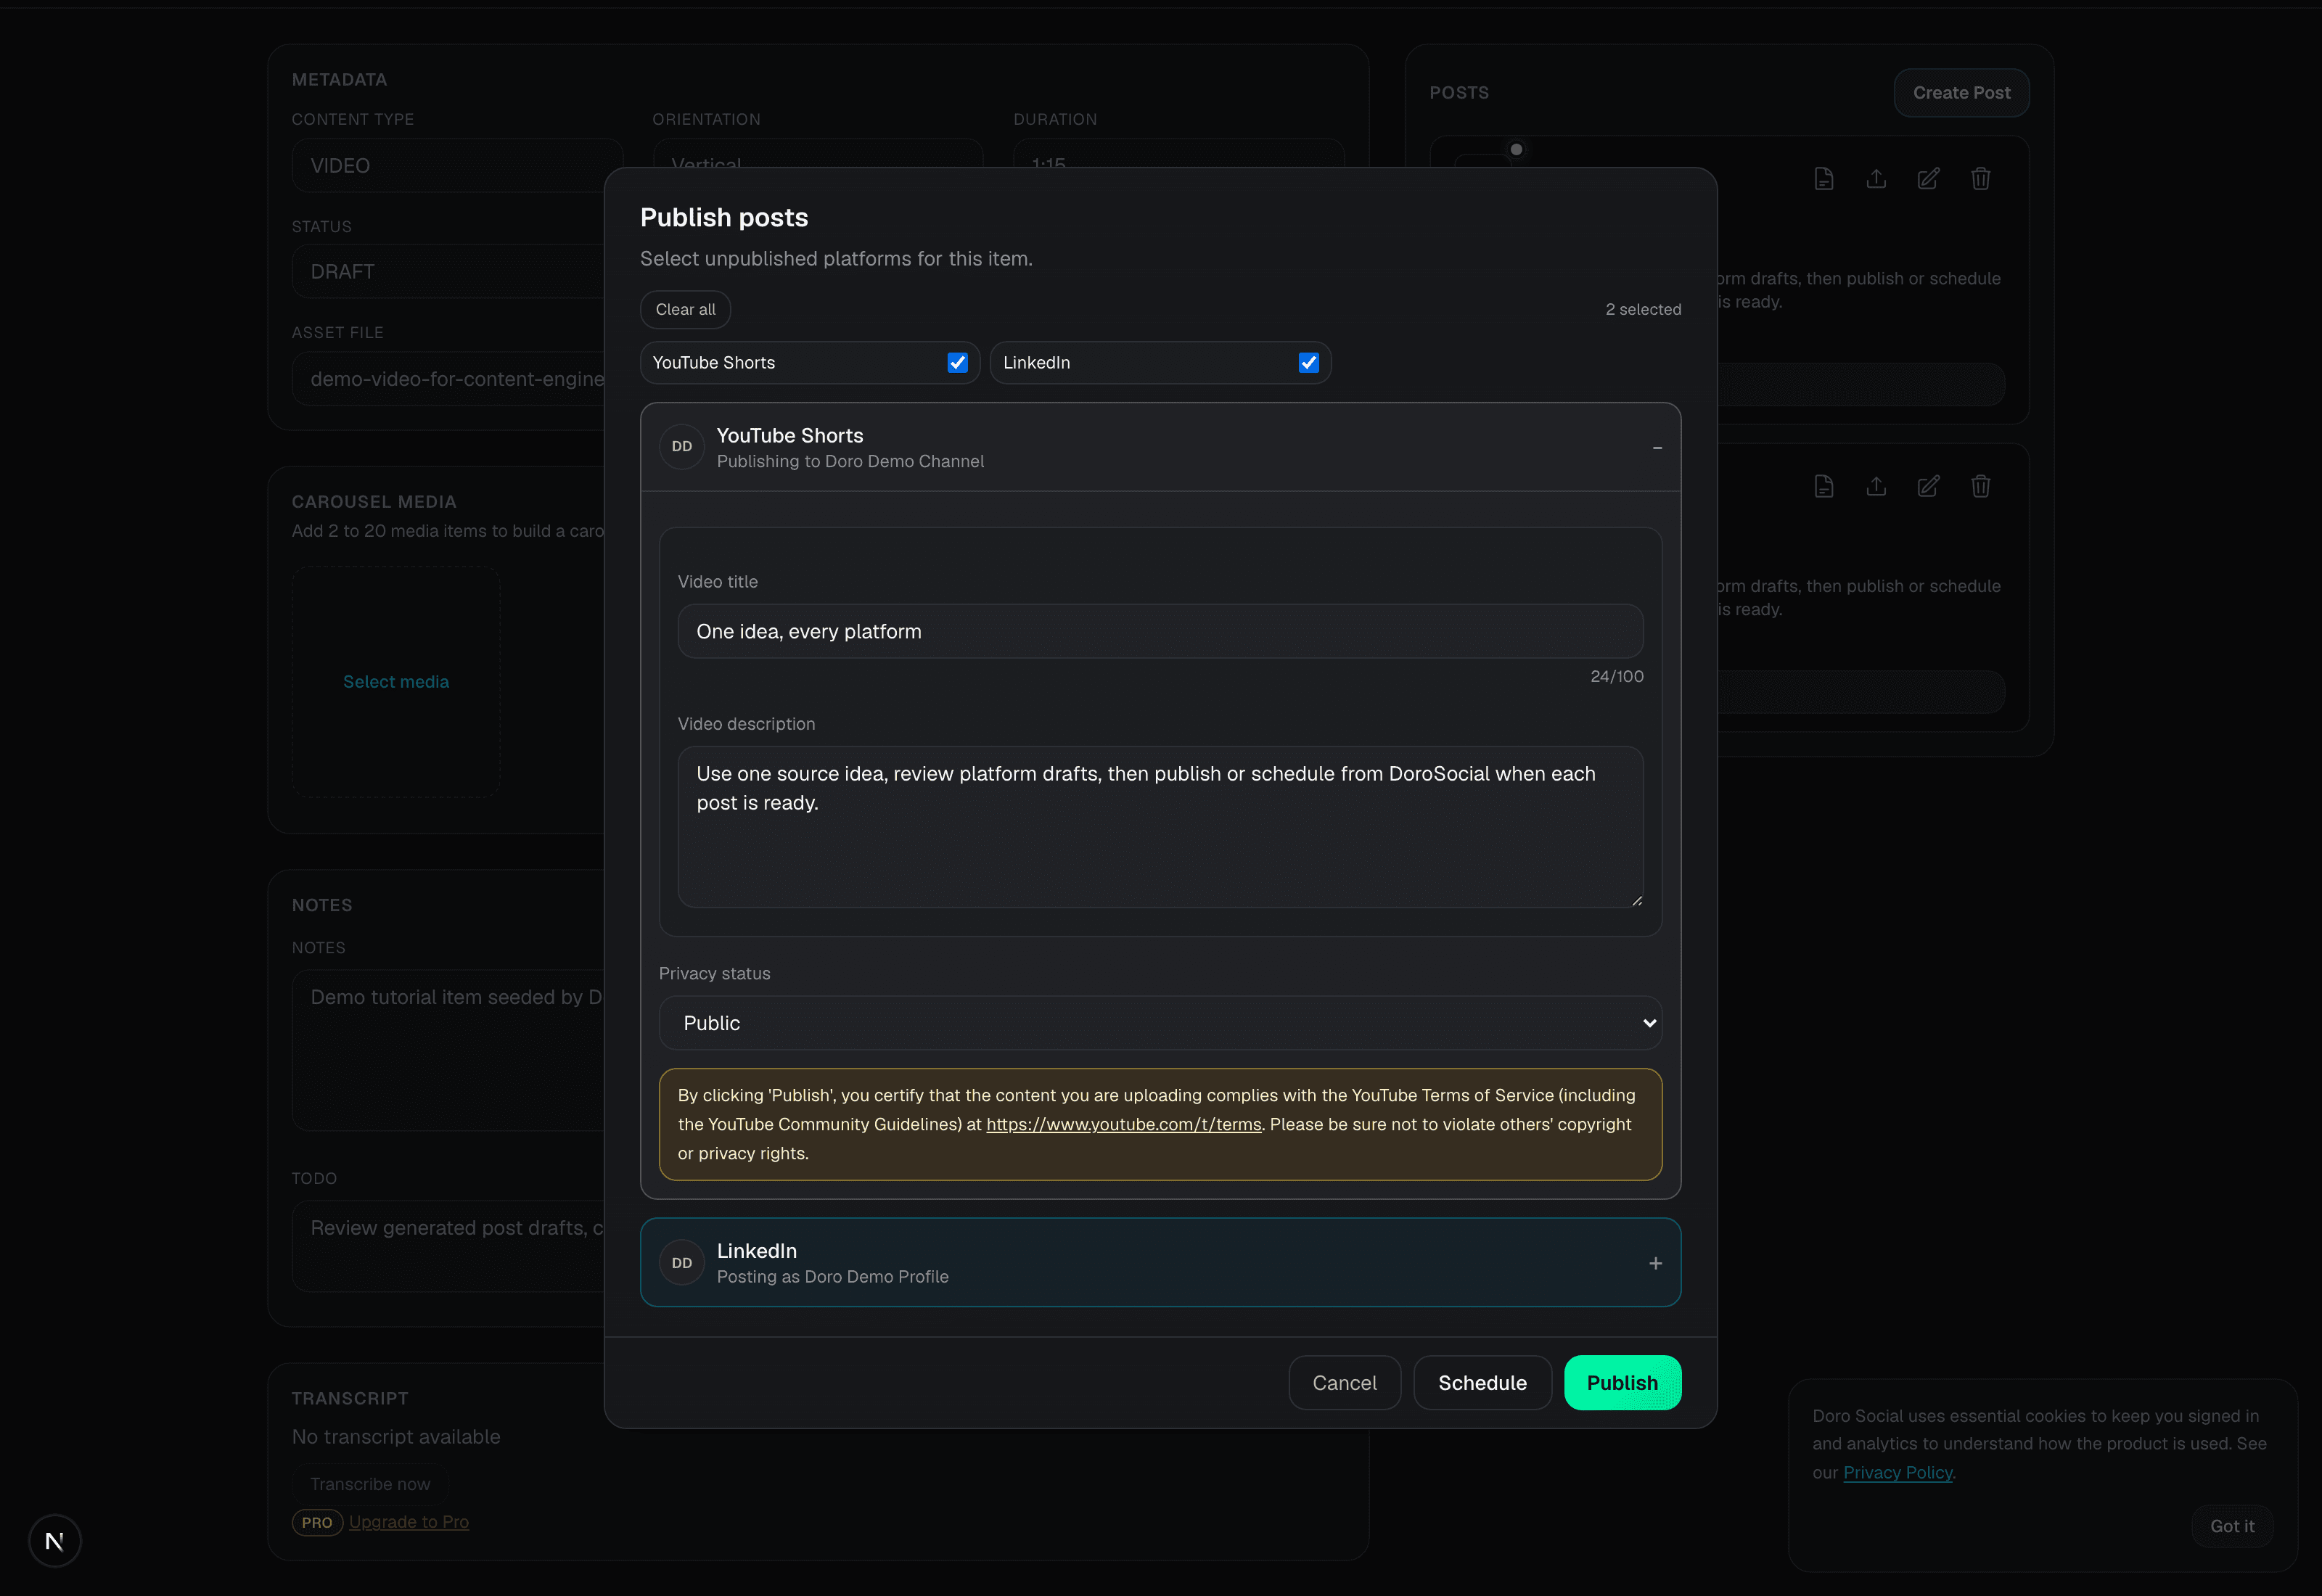Expand the LinkedIn section with the plus
The width and height of the screenshot is (2322, 1596).
coord(1656,1264)
